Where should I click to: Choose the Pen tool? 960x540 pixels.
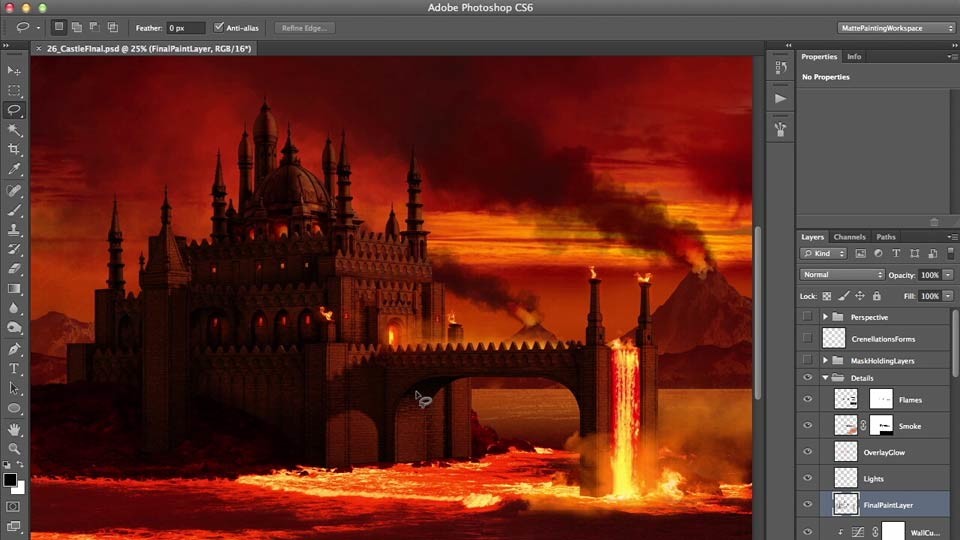tap(13, 349)
